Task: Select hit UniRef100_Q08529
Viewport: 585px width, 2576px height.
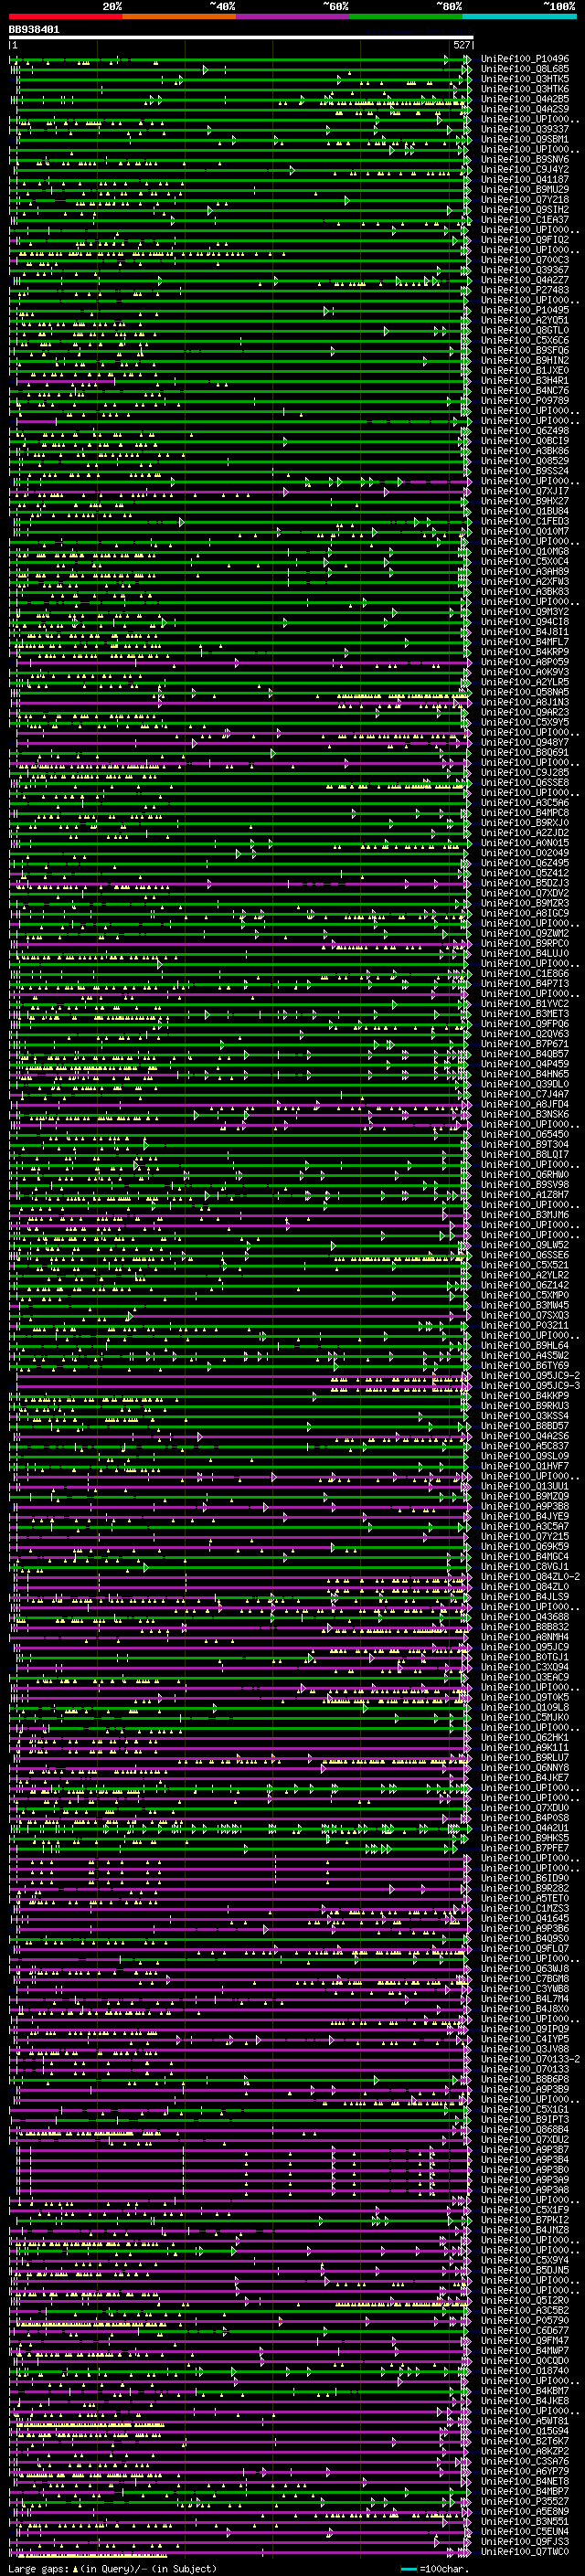Action: tap(525, 461)
